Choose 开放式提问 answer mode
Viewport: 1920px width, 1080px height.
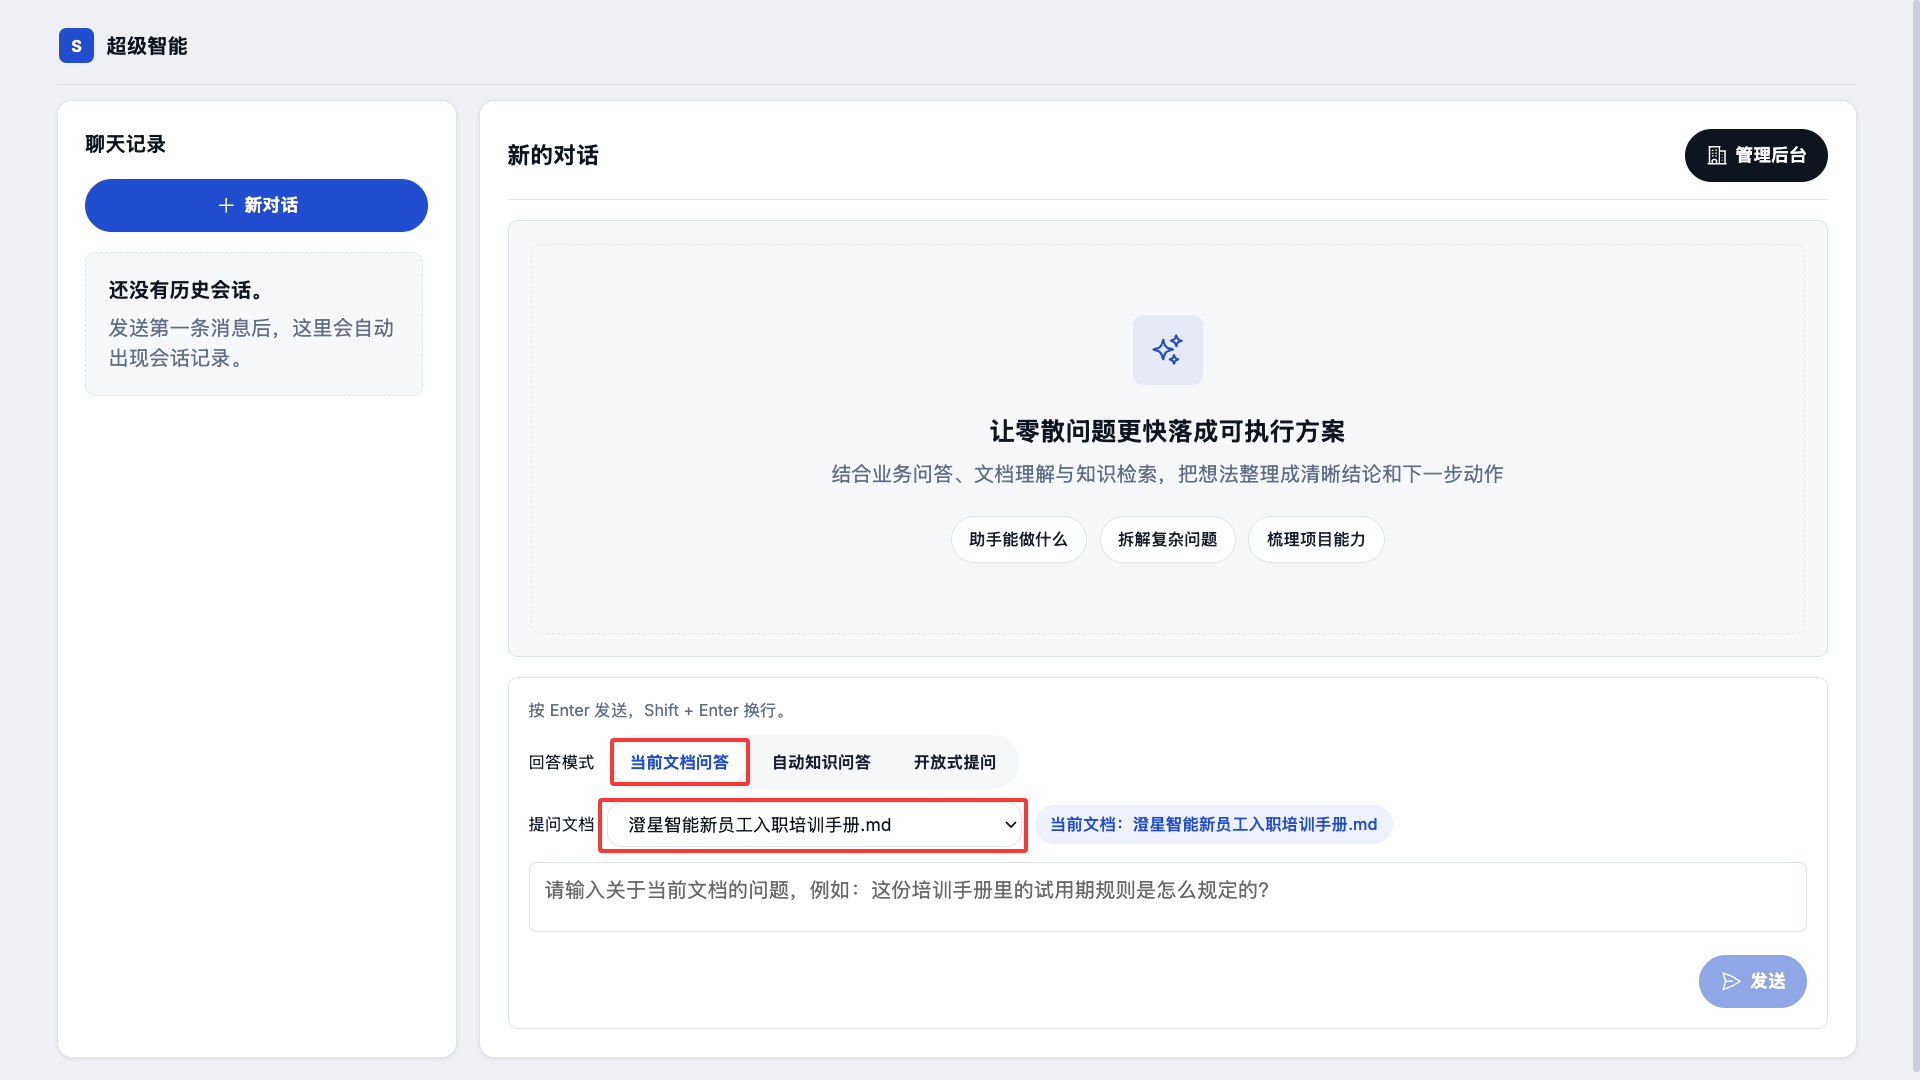click(954, 762)
